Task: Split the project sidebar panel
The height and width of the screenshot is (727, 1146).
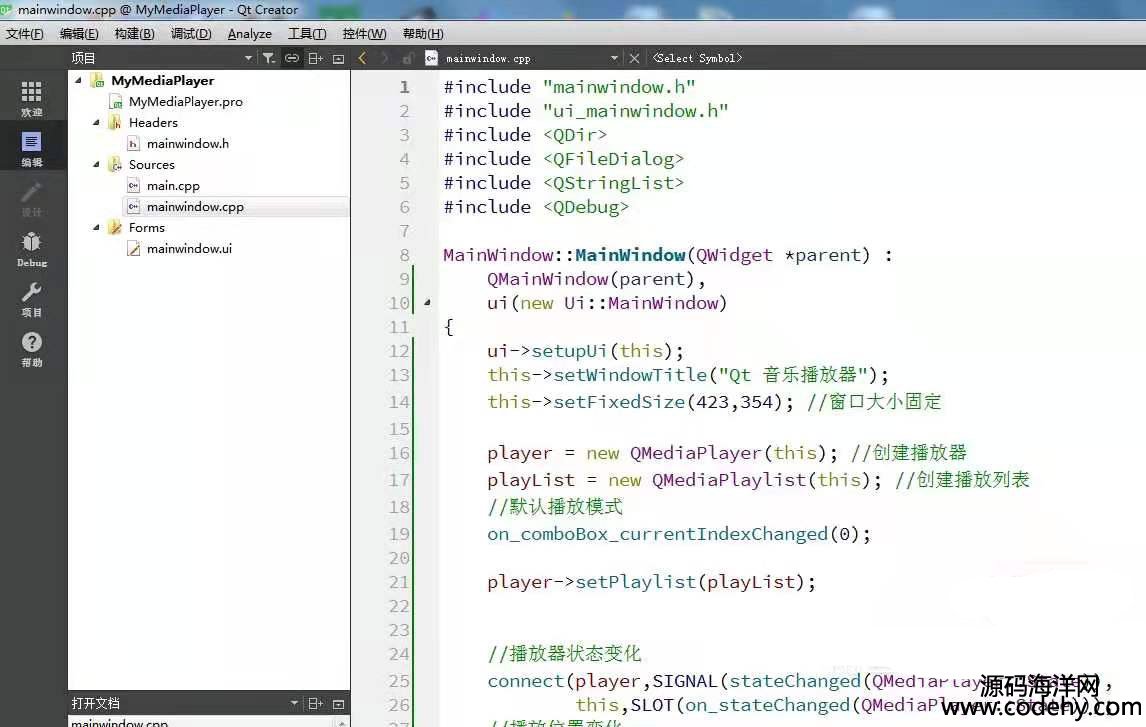Action: tap(316, 58)
